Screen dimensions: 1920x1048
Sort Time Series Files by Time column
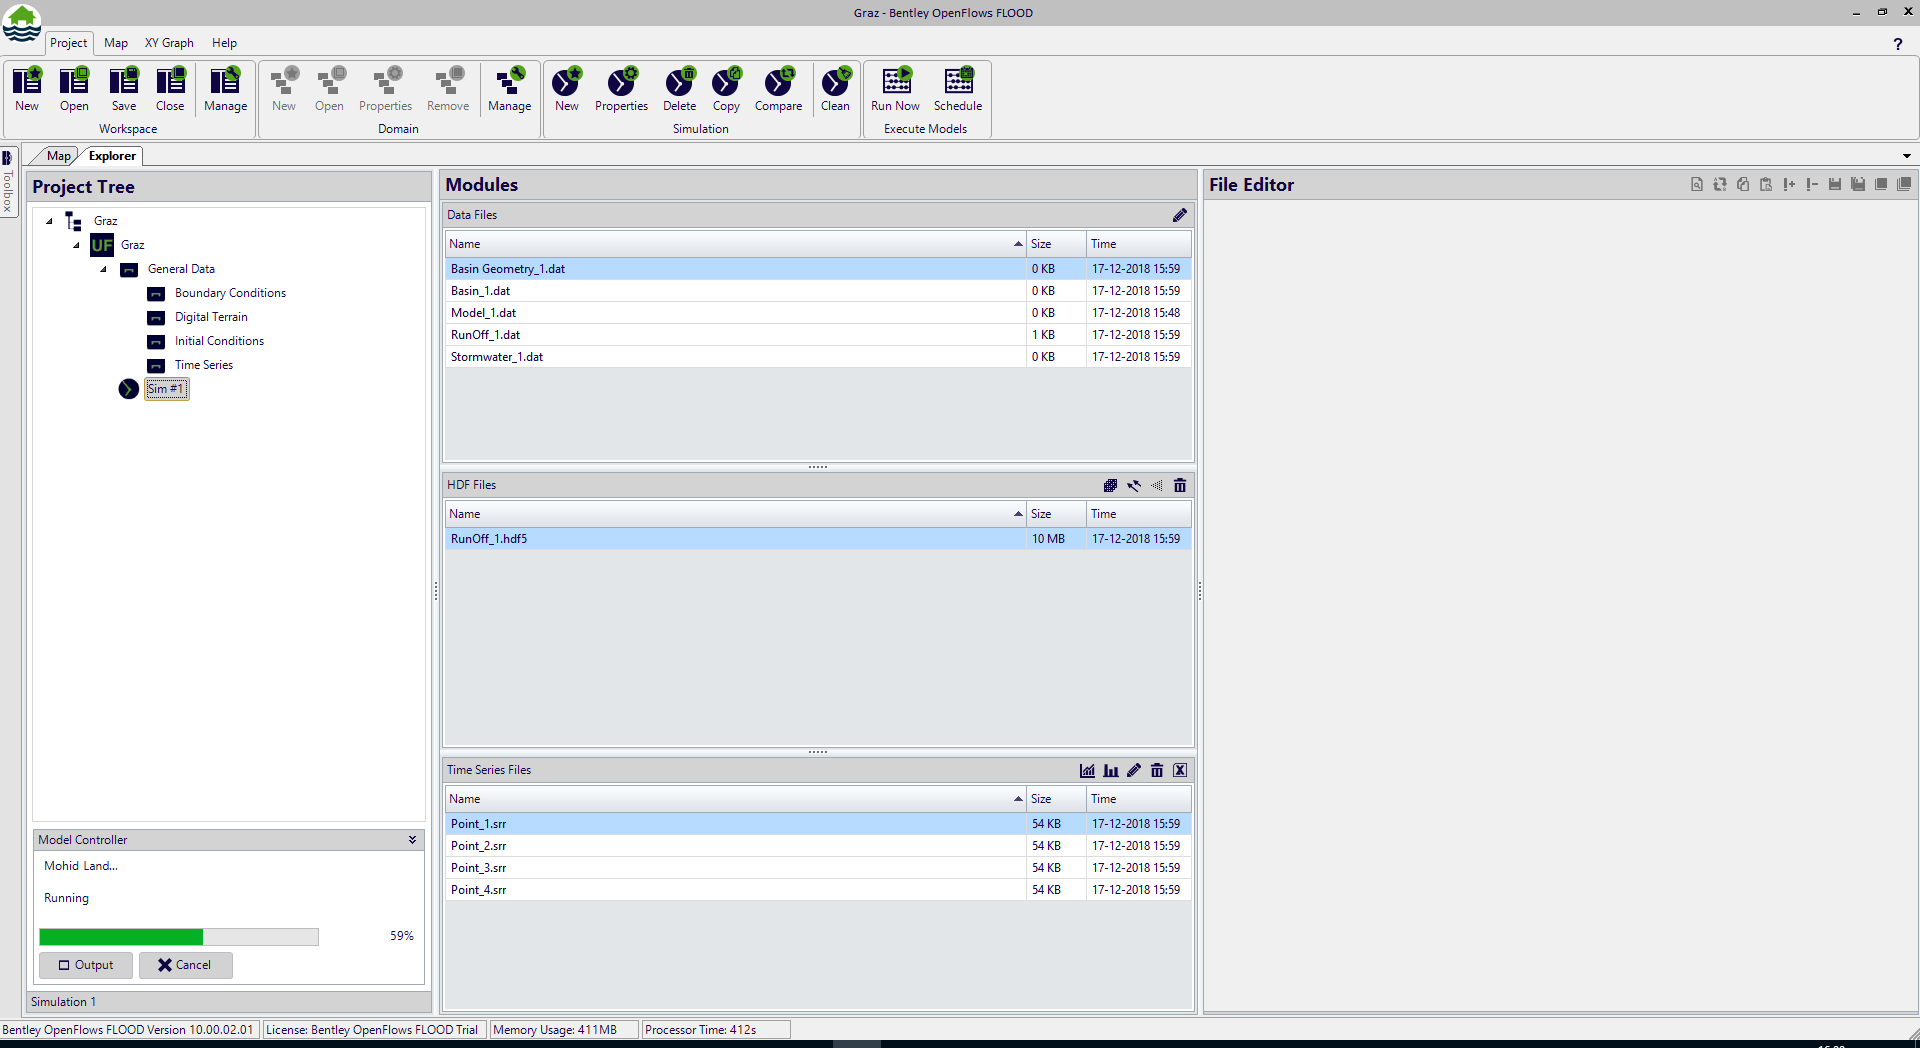coord(1139,799)
